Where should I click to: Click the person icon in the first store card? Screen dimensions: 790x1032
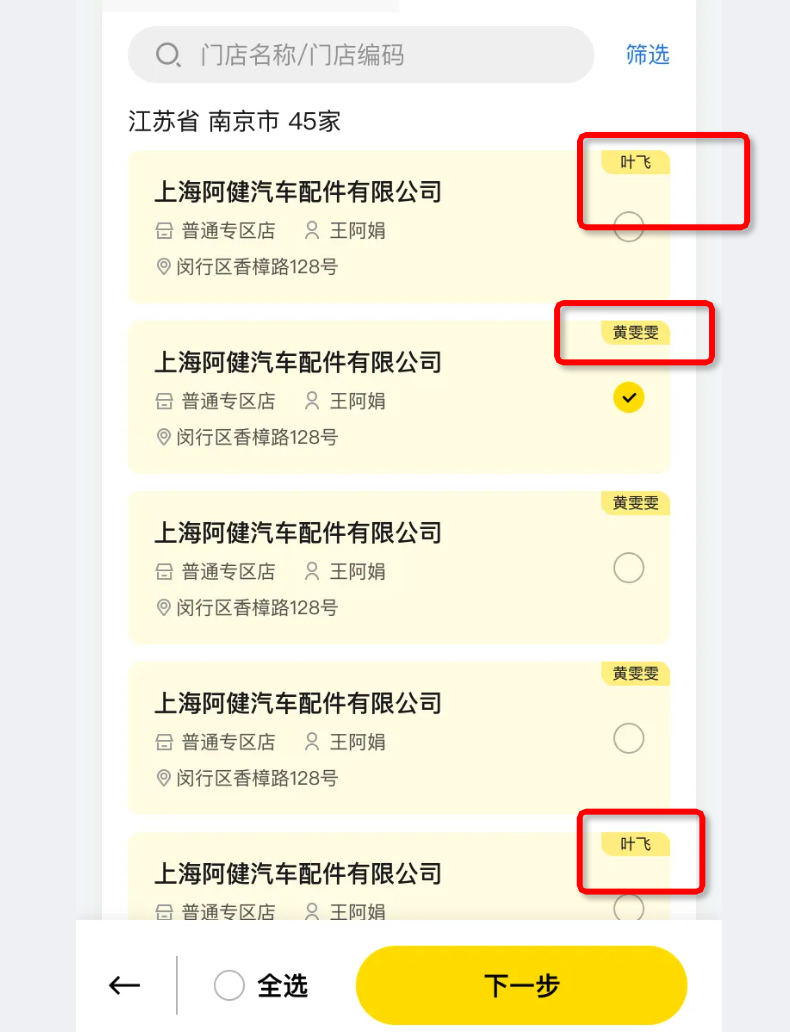312,231
